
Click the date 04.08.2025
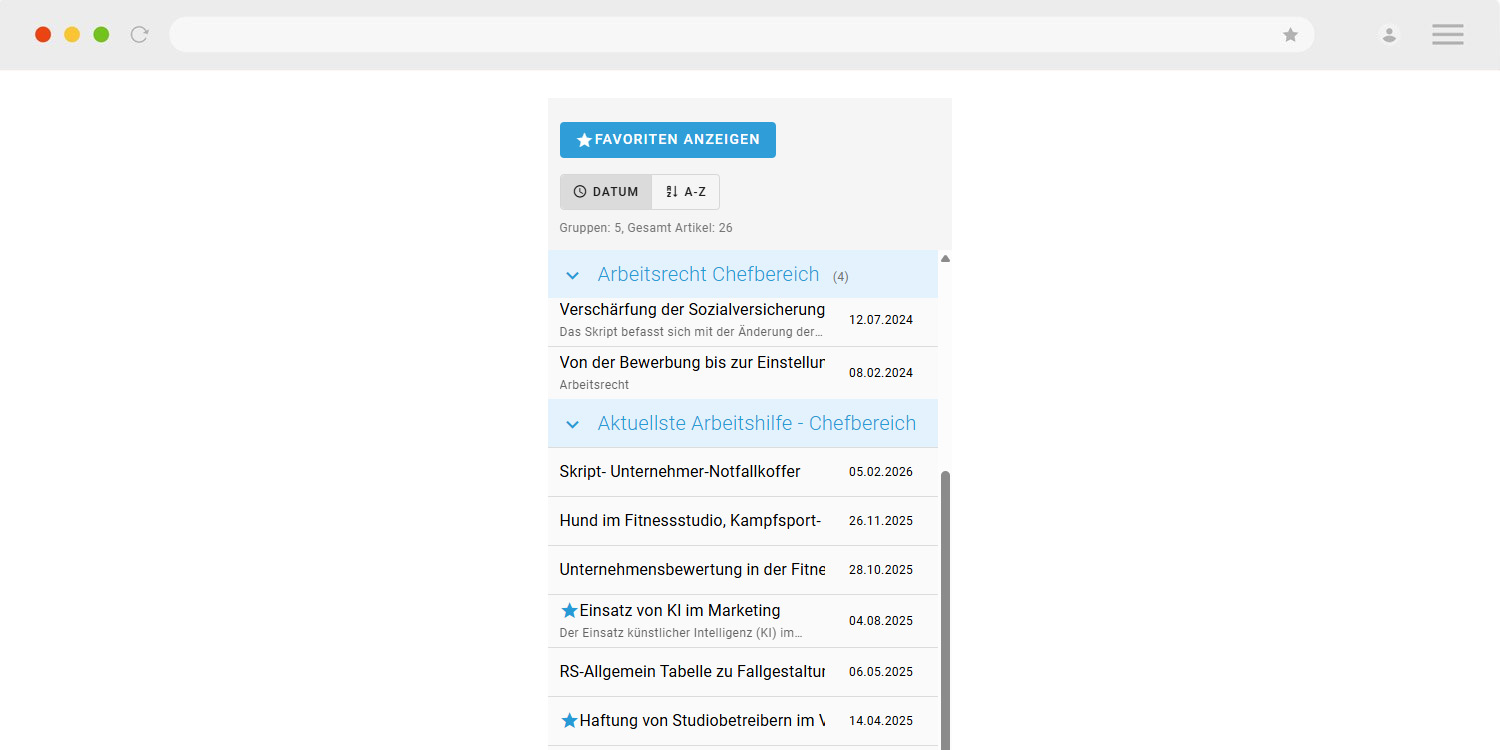881,621
